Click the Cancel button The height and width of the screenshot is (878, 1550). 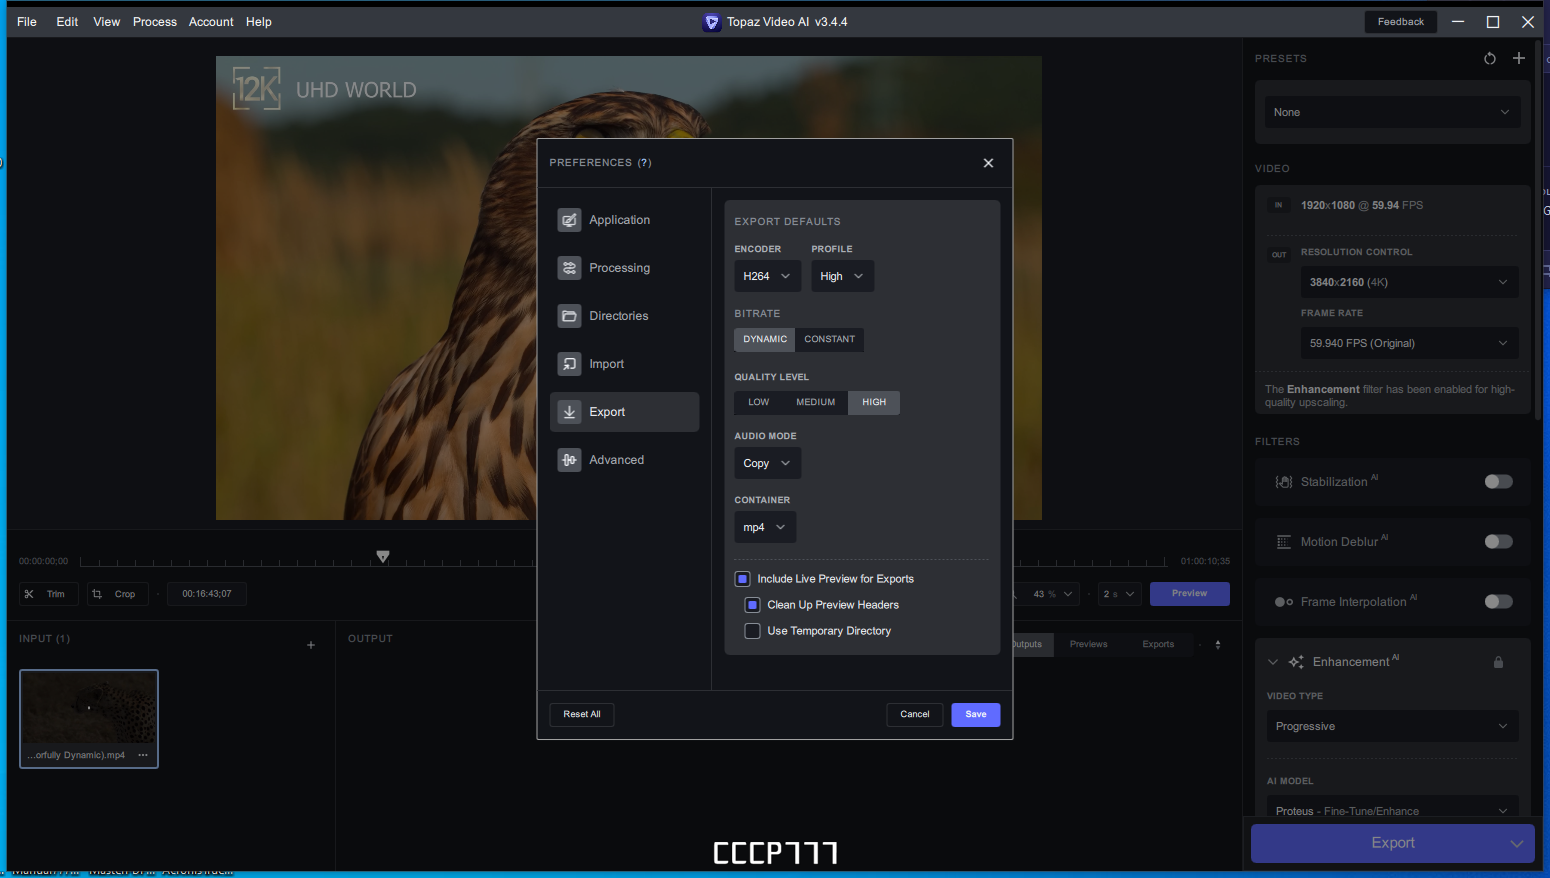(915, 715)
